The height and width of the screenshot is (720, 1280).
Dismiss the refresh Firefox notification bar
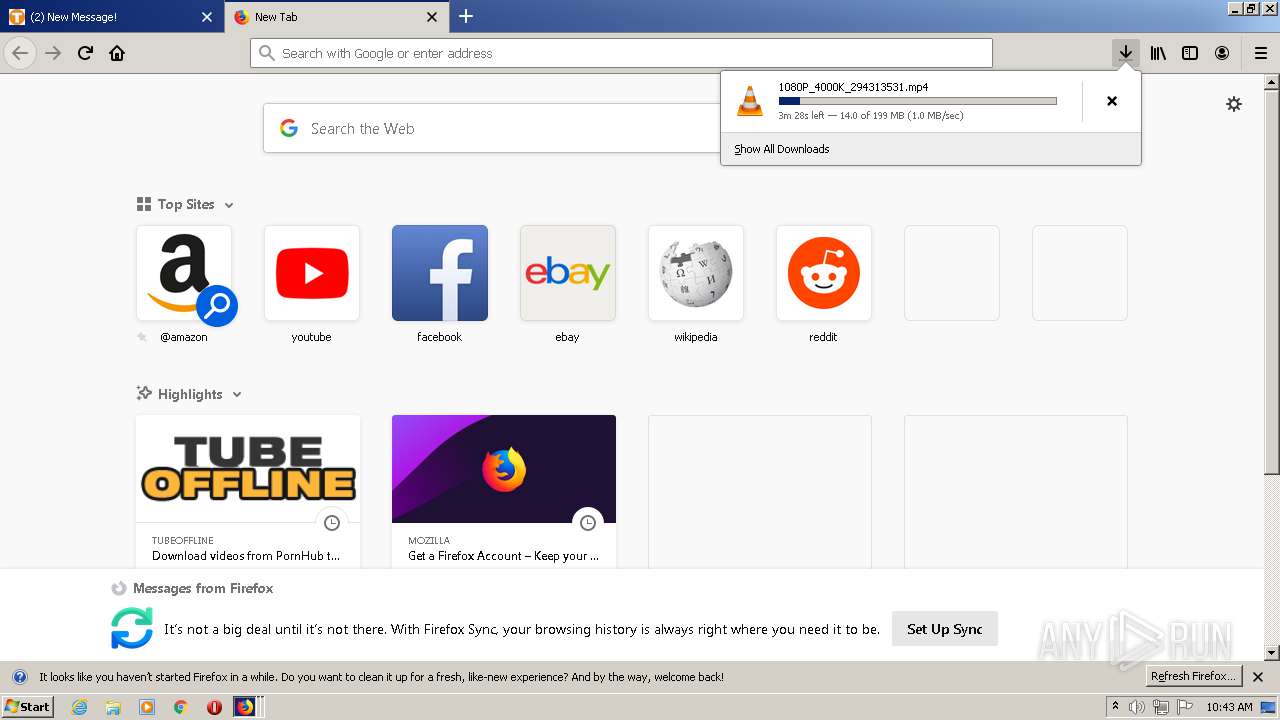point(1258,677)
